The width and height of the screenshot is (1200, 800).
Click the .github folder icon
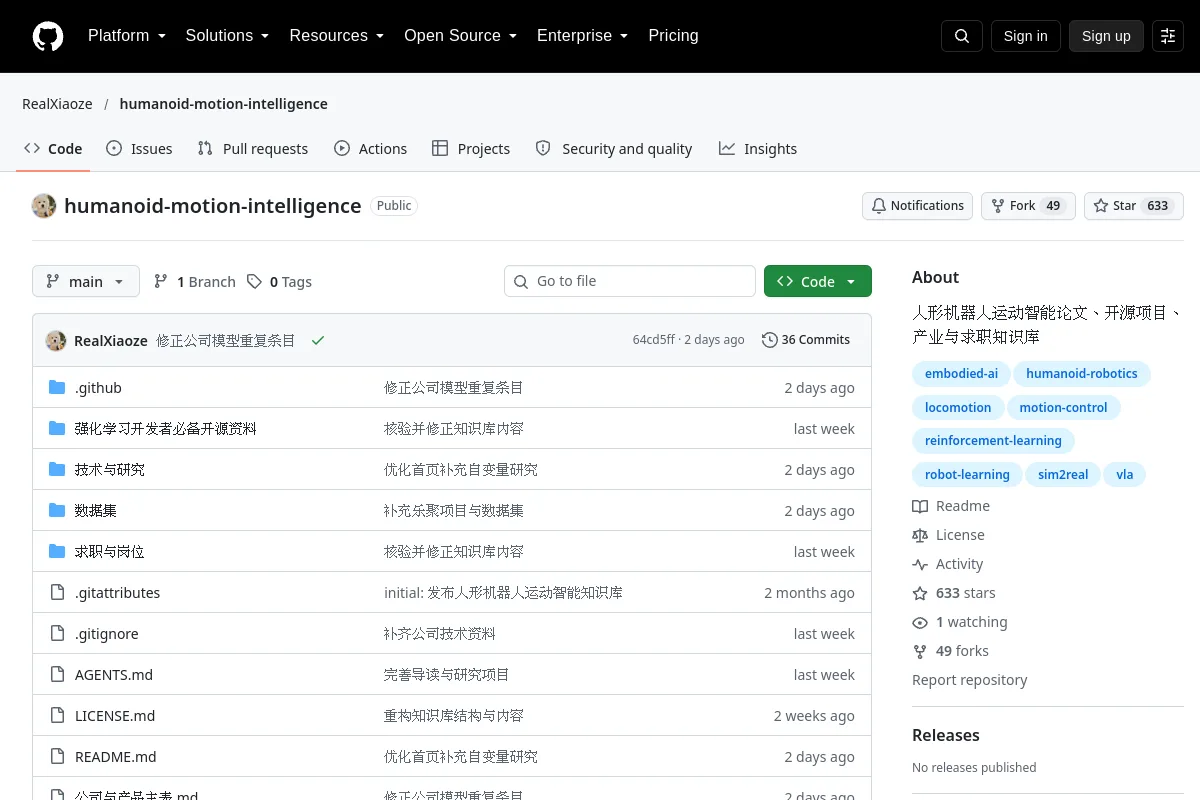coord(57,388)
